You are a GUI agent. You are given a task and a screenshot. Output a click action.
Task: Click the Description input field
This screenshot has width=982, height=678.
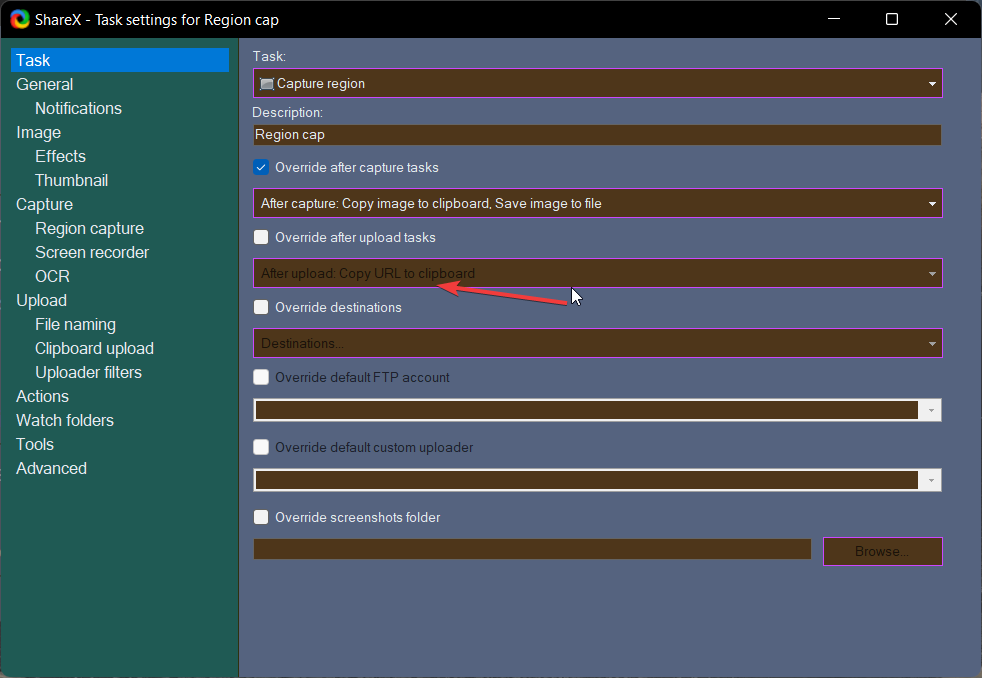coord(500,134)
